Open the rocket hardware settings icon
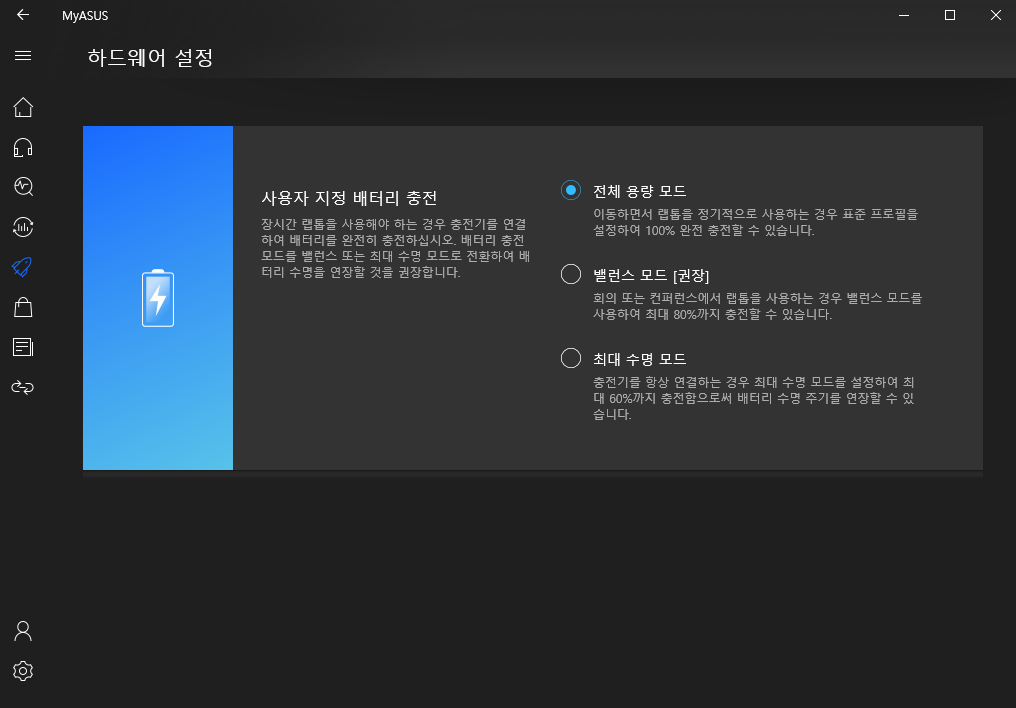This screenshot has width=1016, height=708. pos(22,267)
